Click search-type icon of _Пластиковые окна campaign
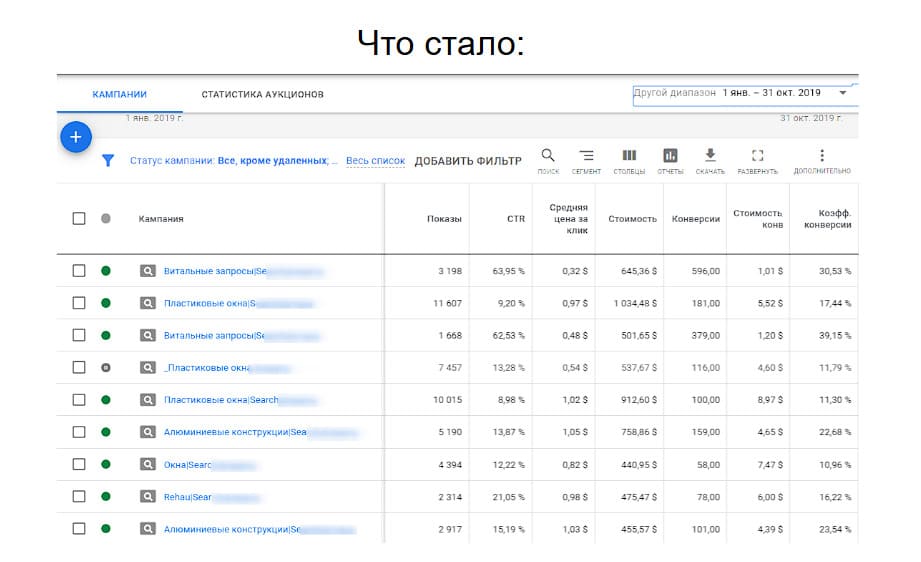The width and height of the screenshot is (921, 562). 147,368
